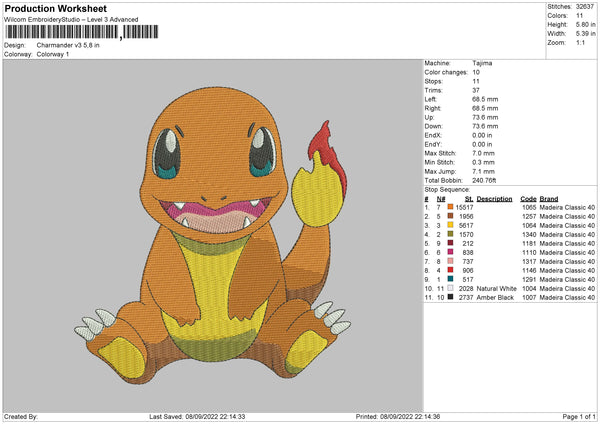Click the Stitches value 32637
This screenshot has width=600, height=424.
tap(585, 6)
